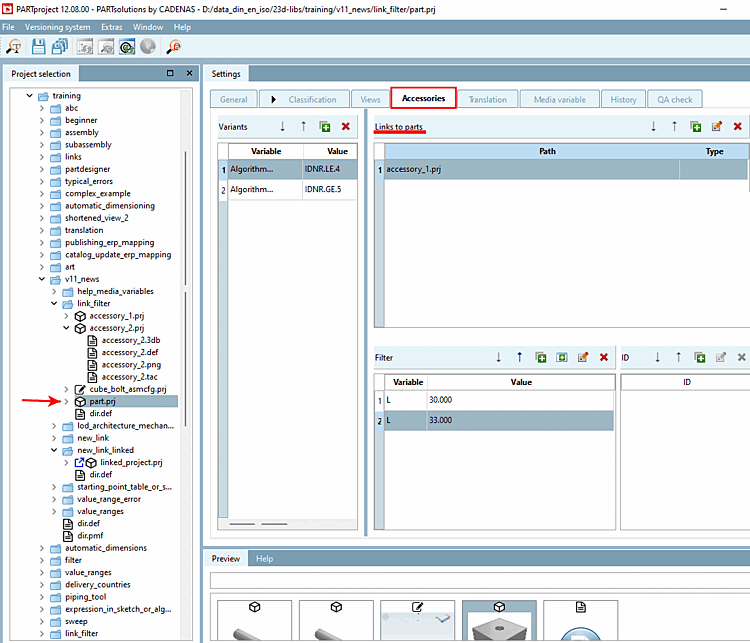Screen dimensions: 750x643
Task: Move Links to parts entry up
Action: pos(675,127)
